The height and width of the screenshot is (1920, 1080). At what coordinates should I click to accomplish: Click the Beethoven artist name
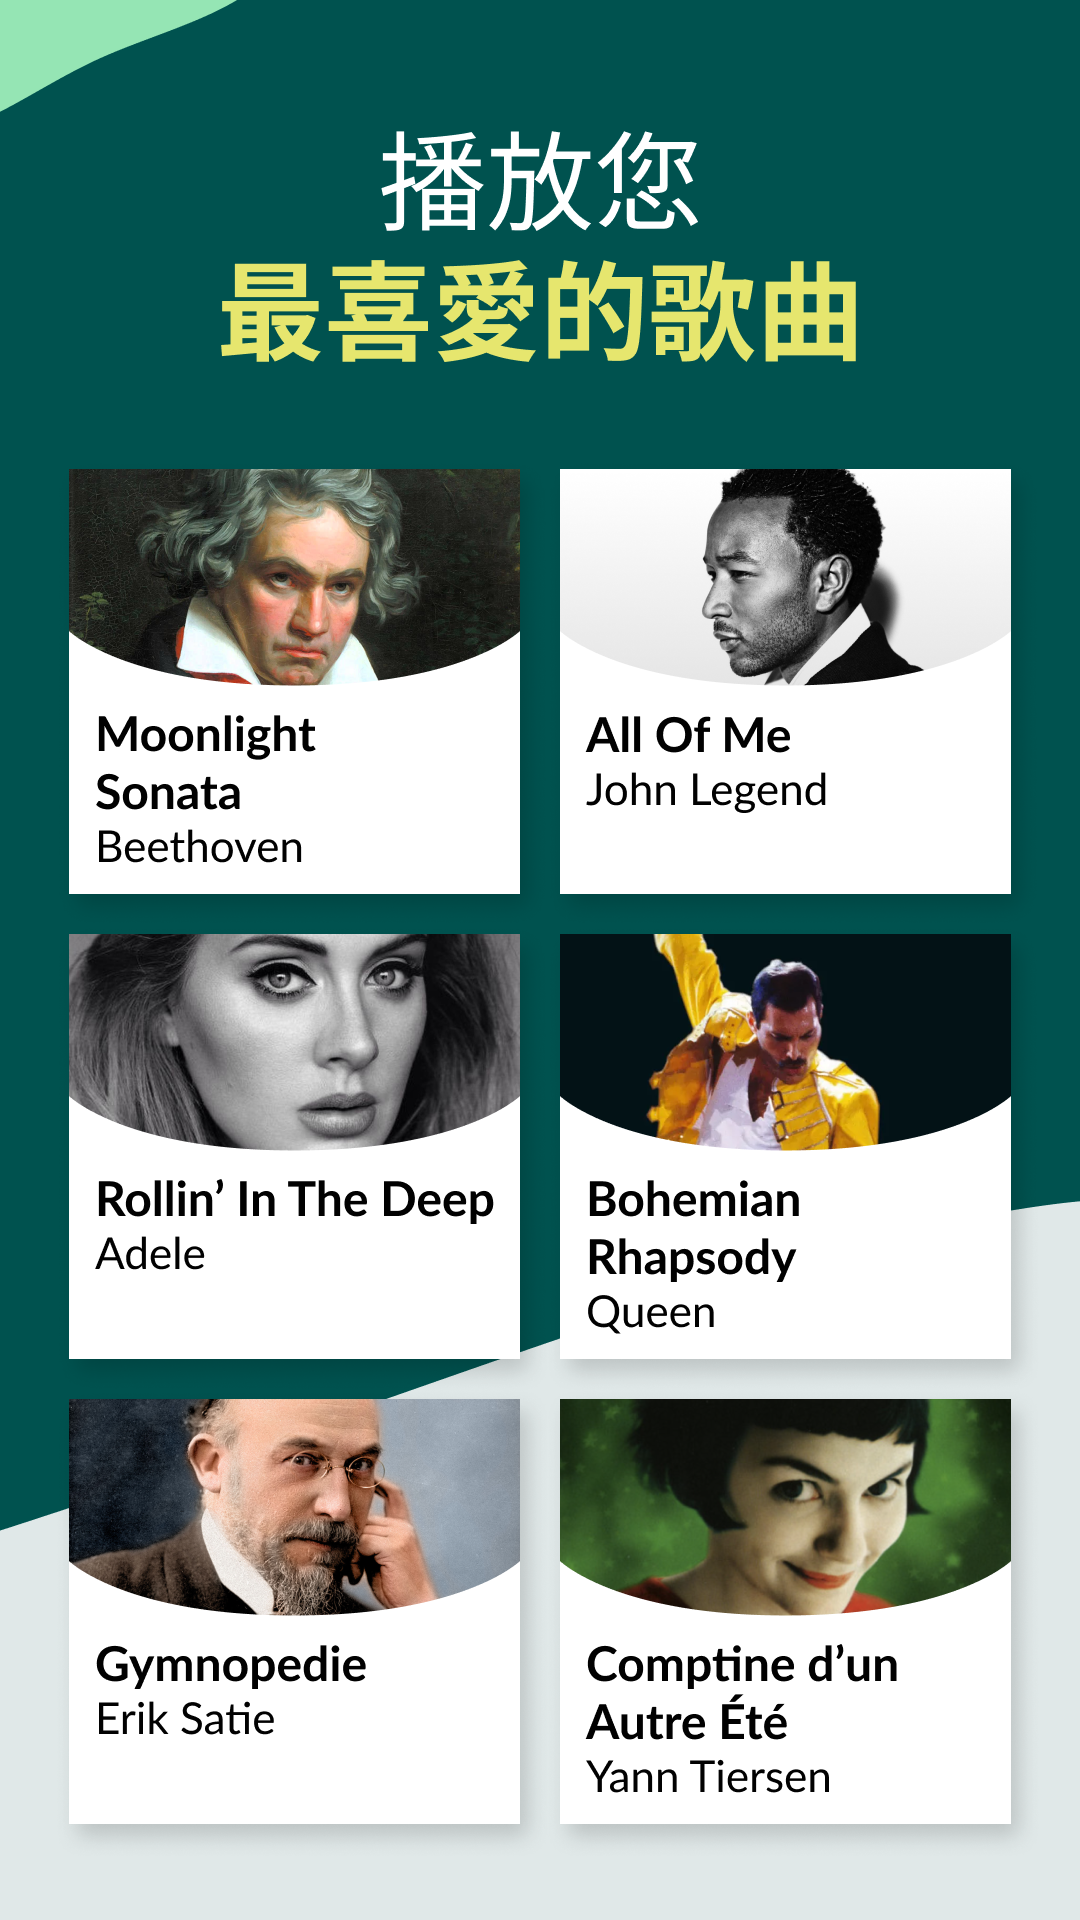point(199,848)
